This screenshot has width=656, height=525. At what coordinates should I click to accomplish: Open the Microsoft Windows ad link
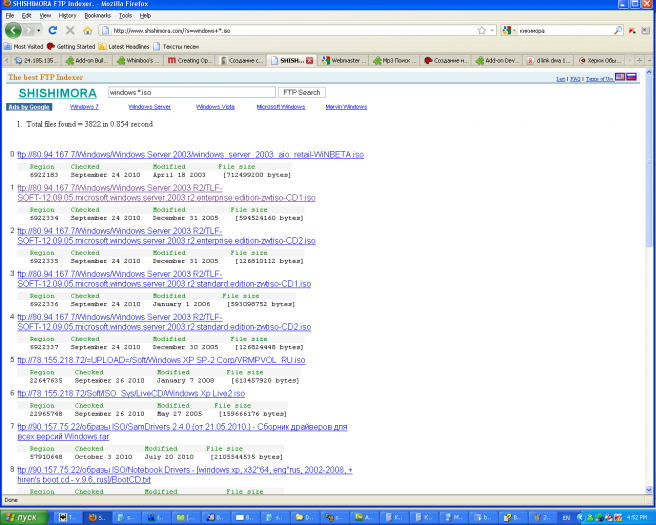(281, 107)
